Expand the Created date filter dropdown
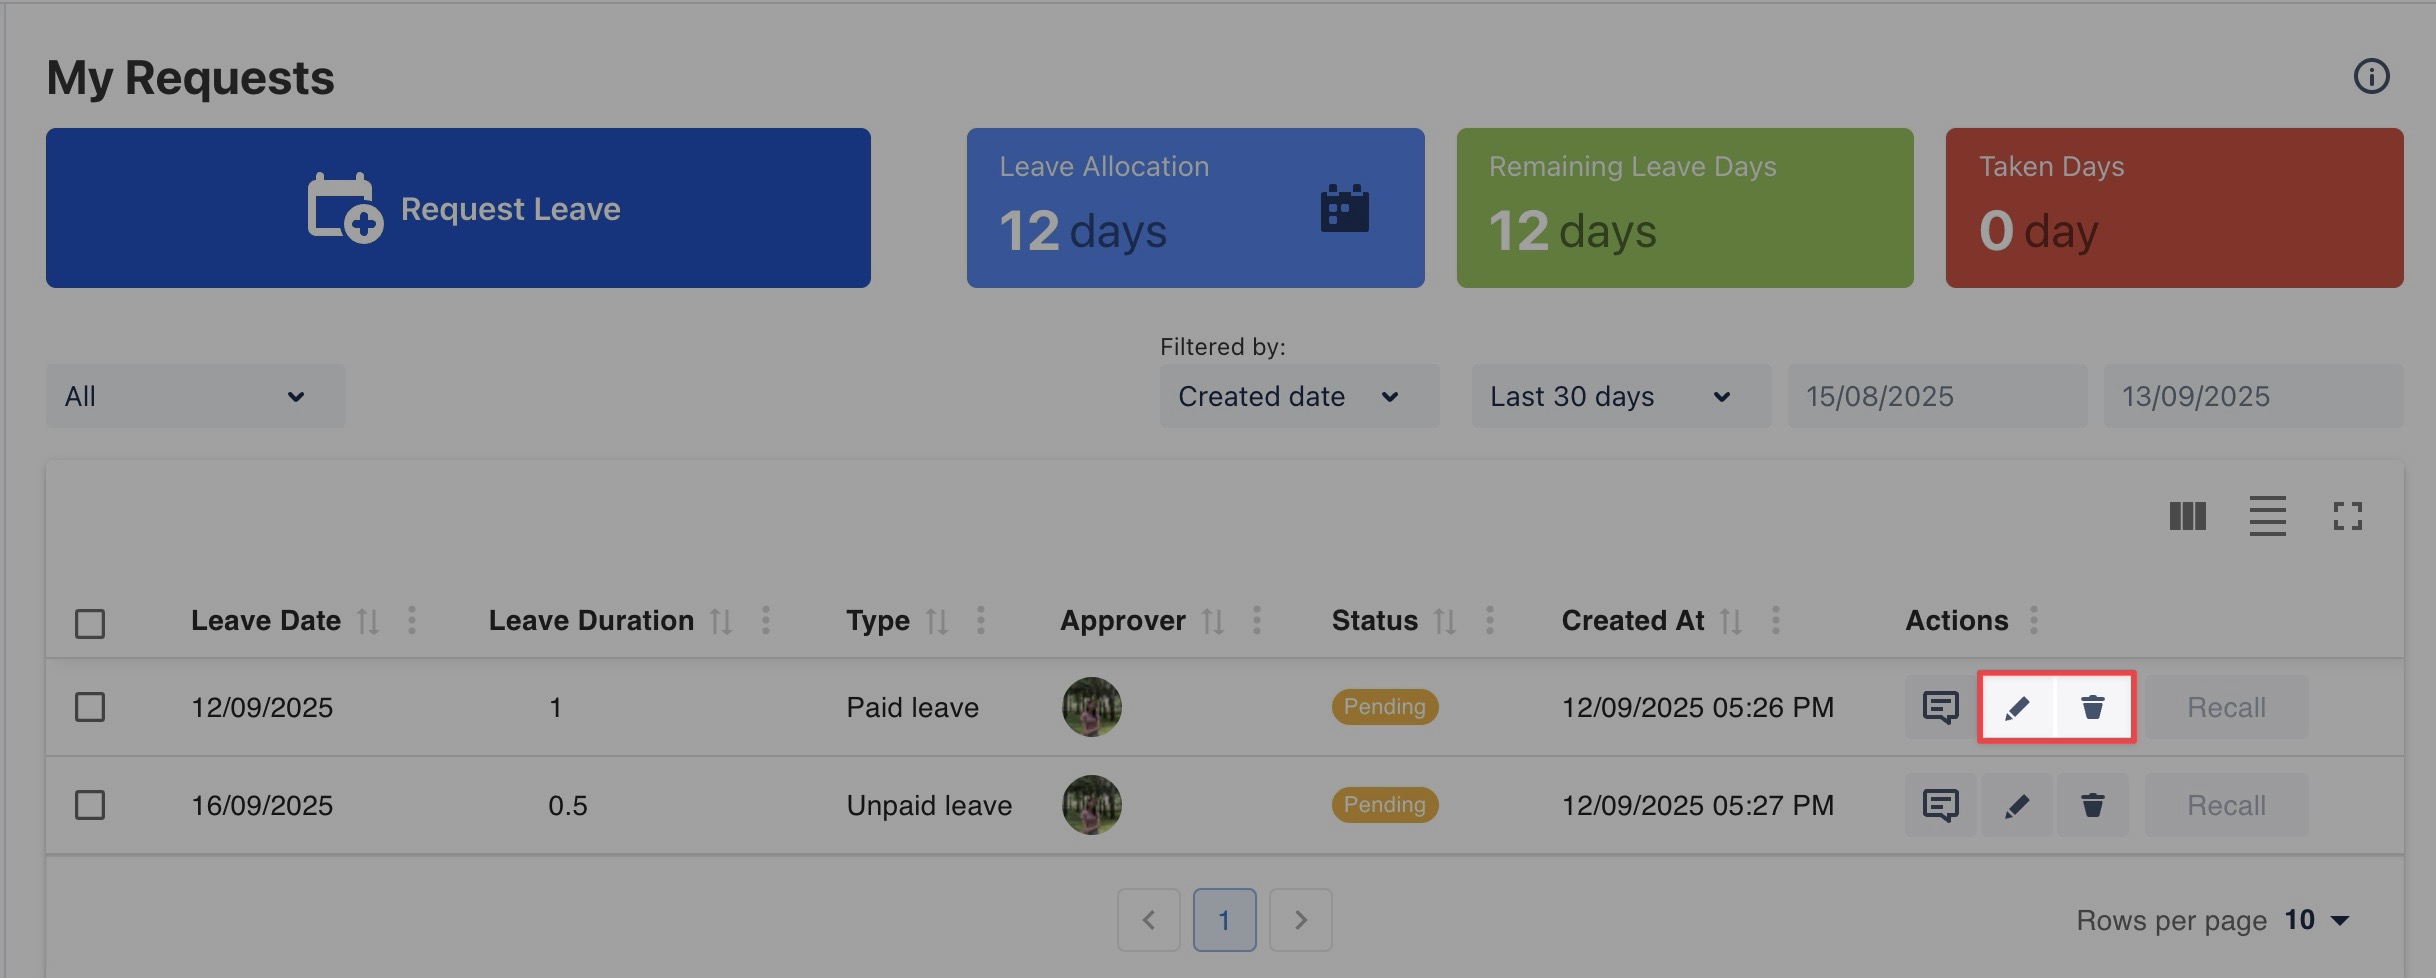Image resolution: width=2436 pixels, height=978 pixels. point(1298,396)
